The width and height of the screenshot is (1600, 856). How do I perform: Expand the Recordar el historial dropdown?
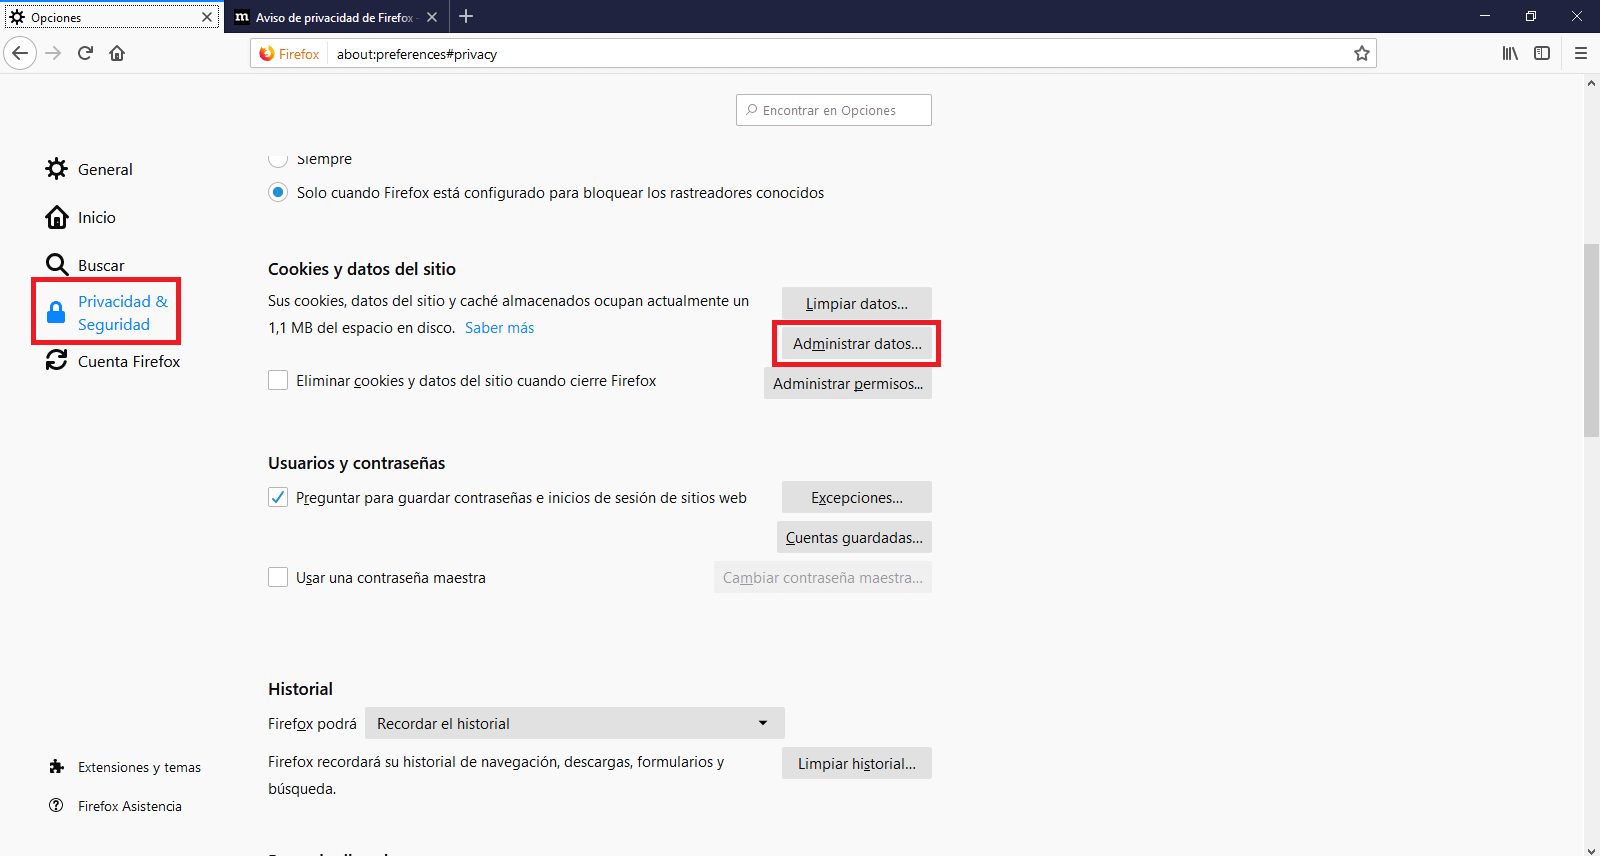(575, 723)
